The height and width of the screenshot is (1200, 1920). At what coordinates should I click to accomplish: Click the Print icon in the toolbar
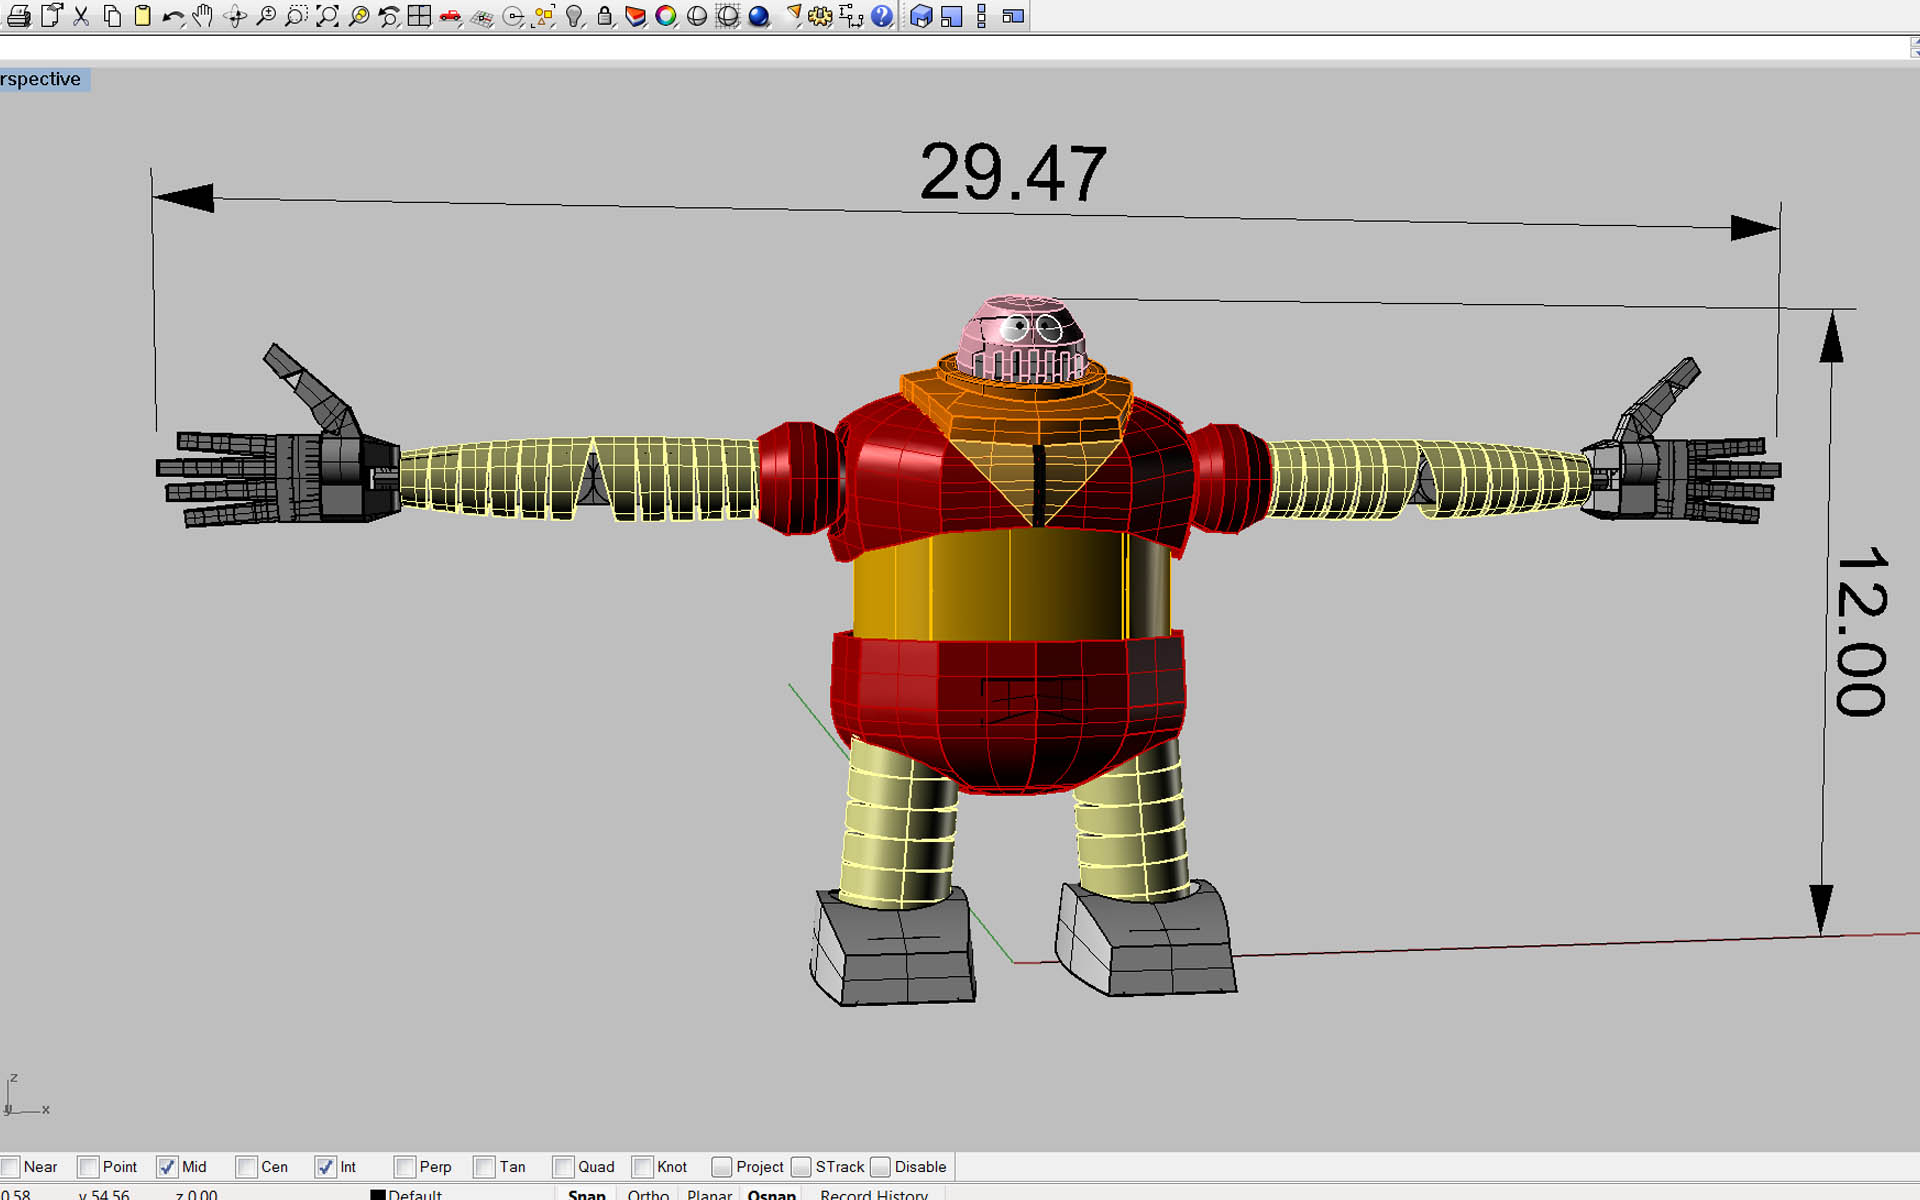coord(18,16)
